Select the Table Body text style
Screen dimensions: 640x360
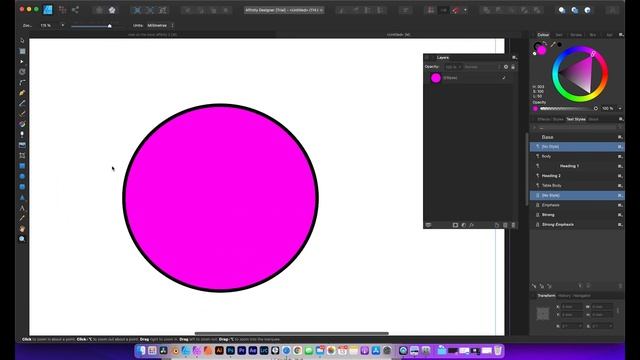tap(576, 186)
